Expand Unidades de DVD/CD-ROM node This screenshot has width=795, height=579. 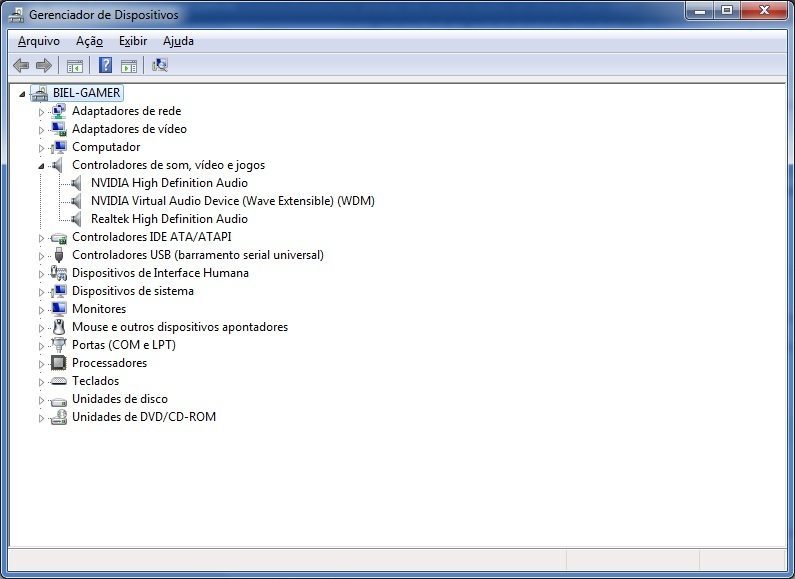[x=42, y=418]
